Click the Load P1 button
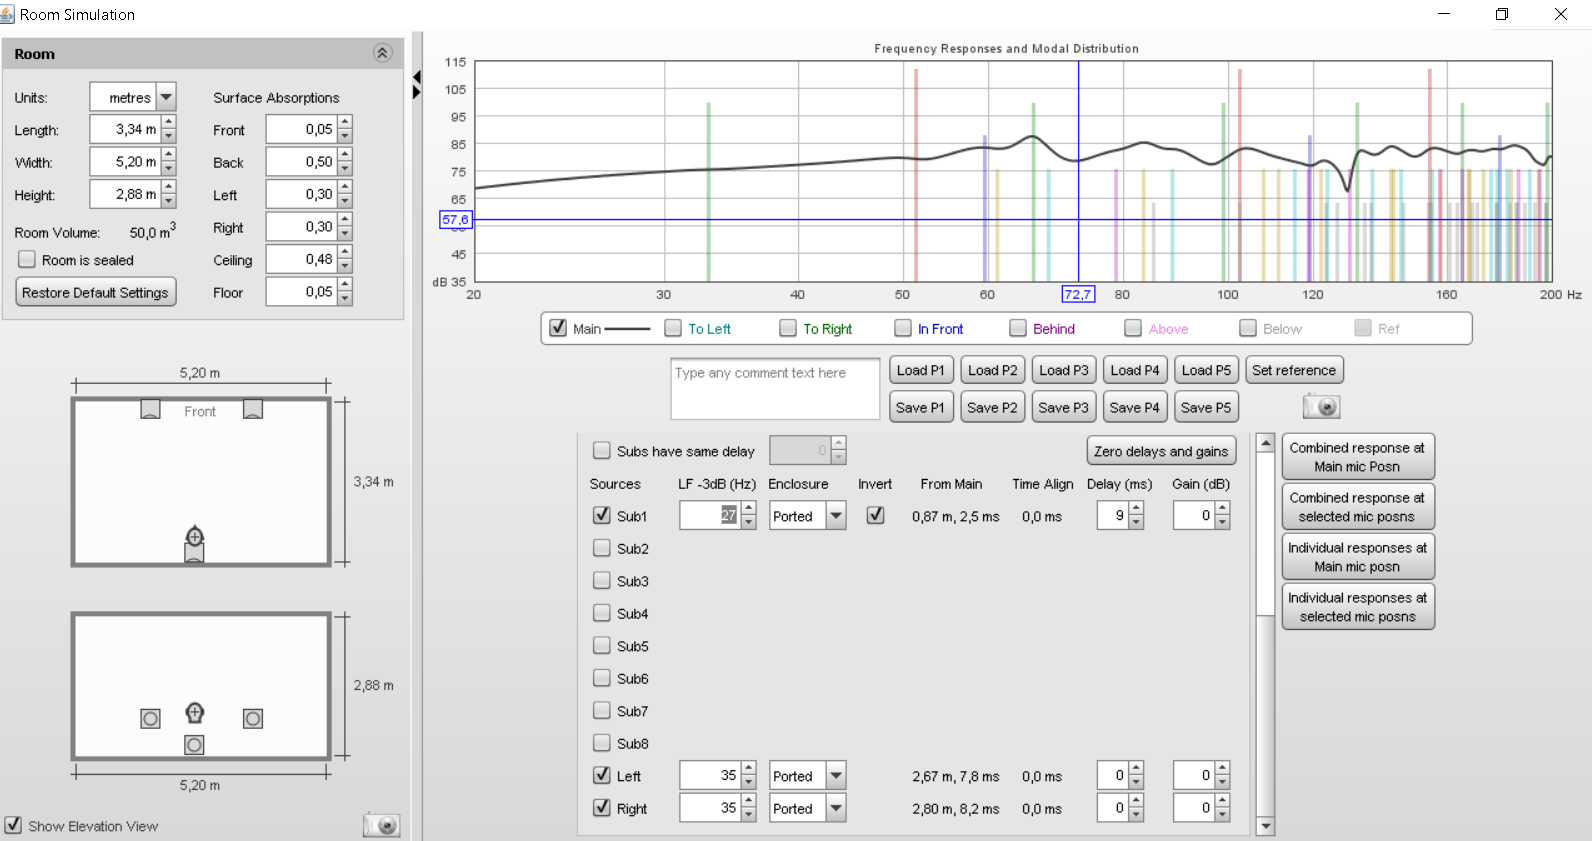Viewport: 1592px width, 841px height. [x=920, y=370]
